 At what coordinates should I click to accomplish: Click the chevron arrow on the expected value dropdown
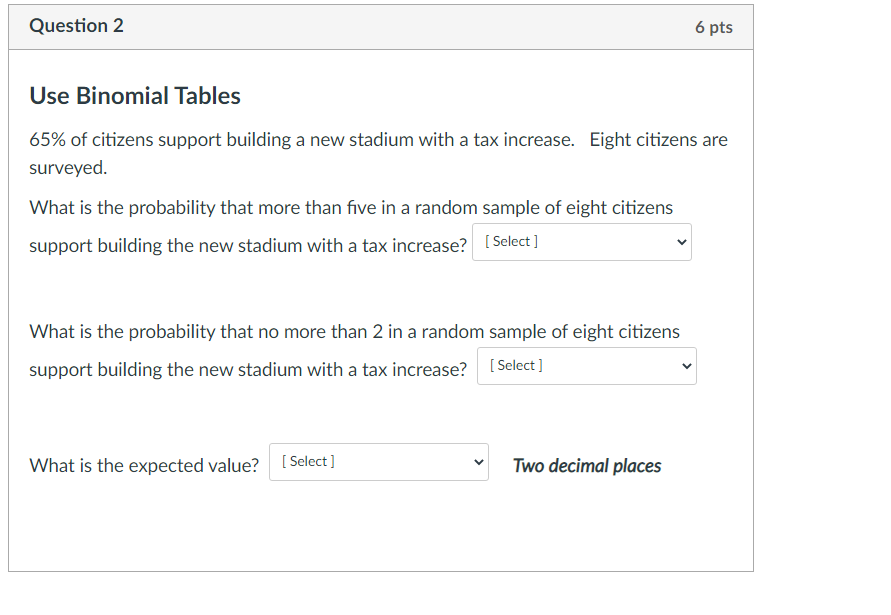pos(481,461)
